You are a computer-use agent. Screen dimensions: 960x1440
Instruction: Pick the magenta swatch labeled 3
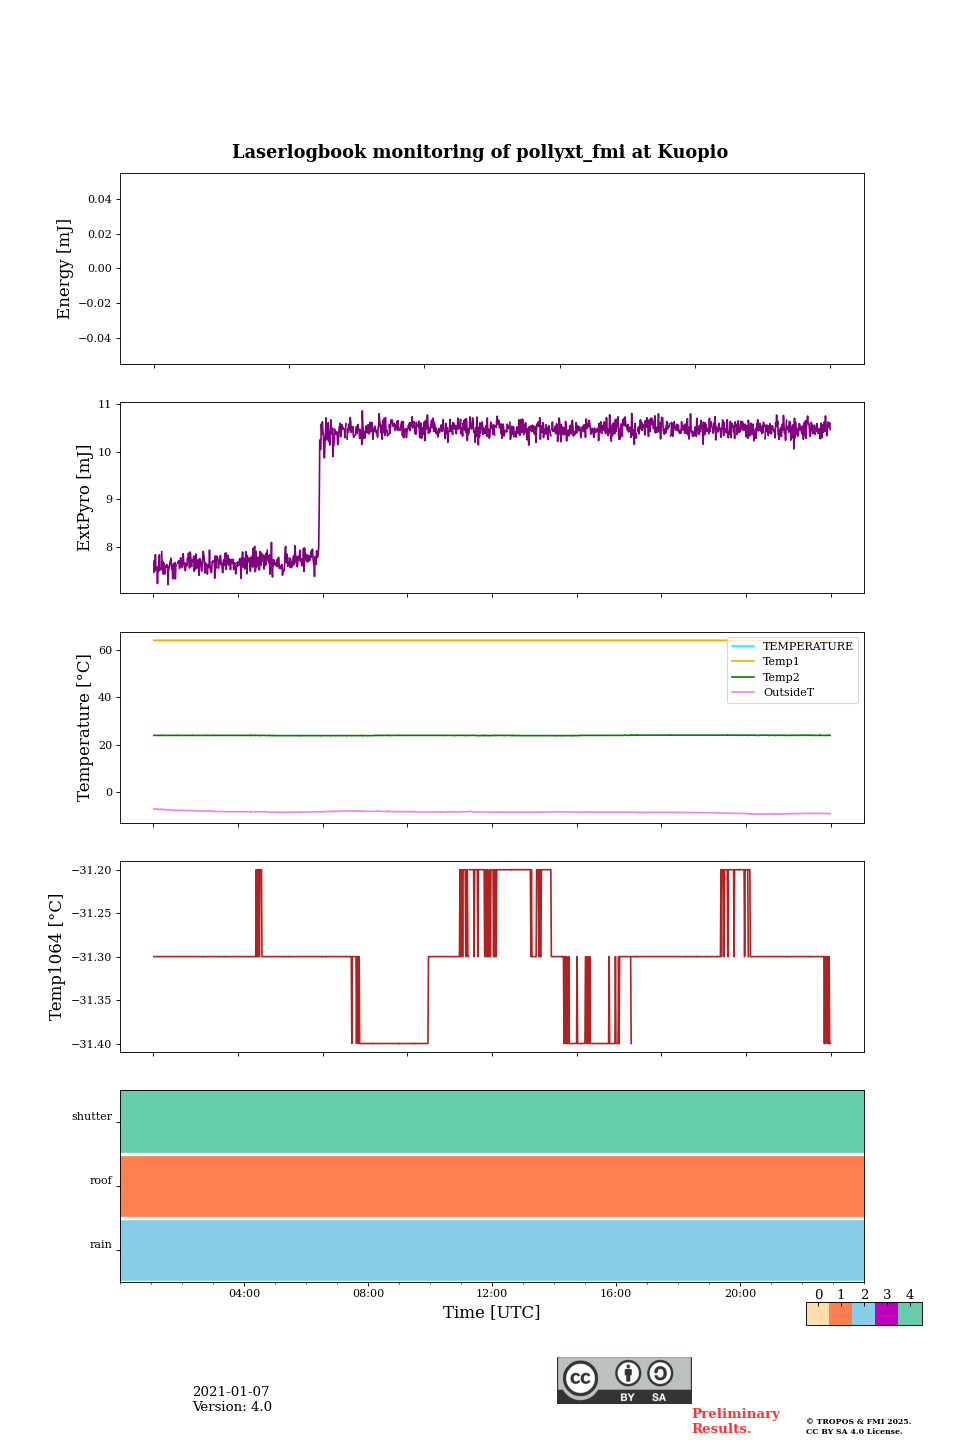(886, 1314)
